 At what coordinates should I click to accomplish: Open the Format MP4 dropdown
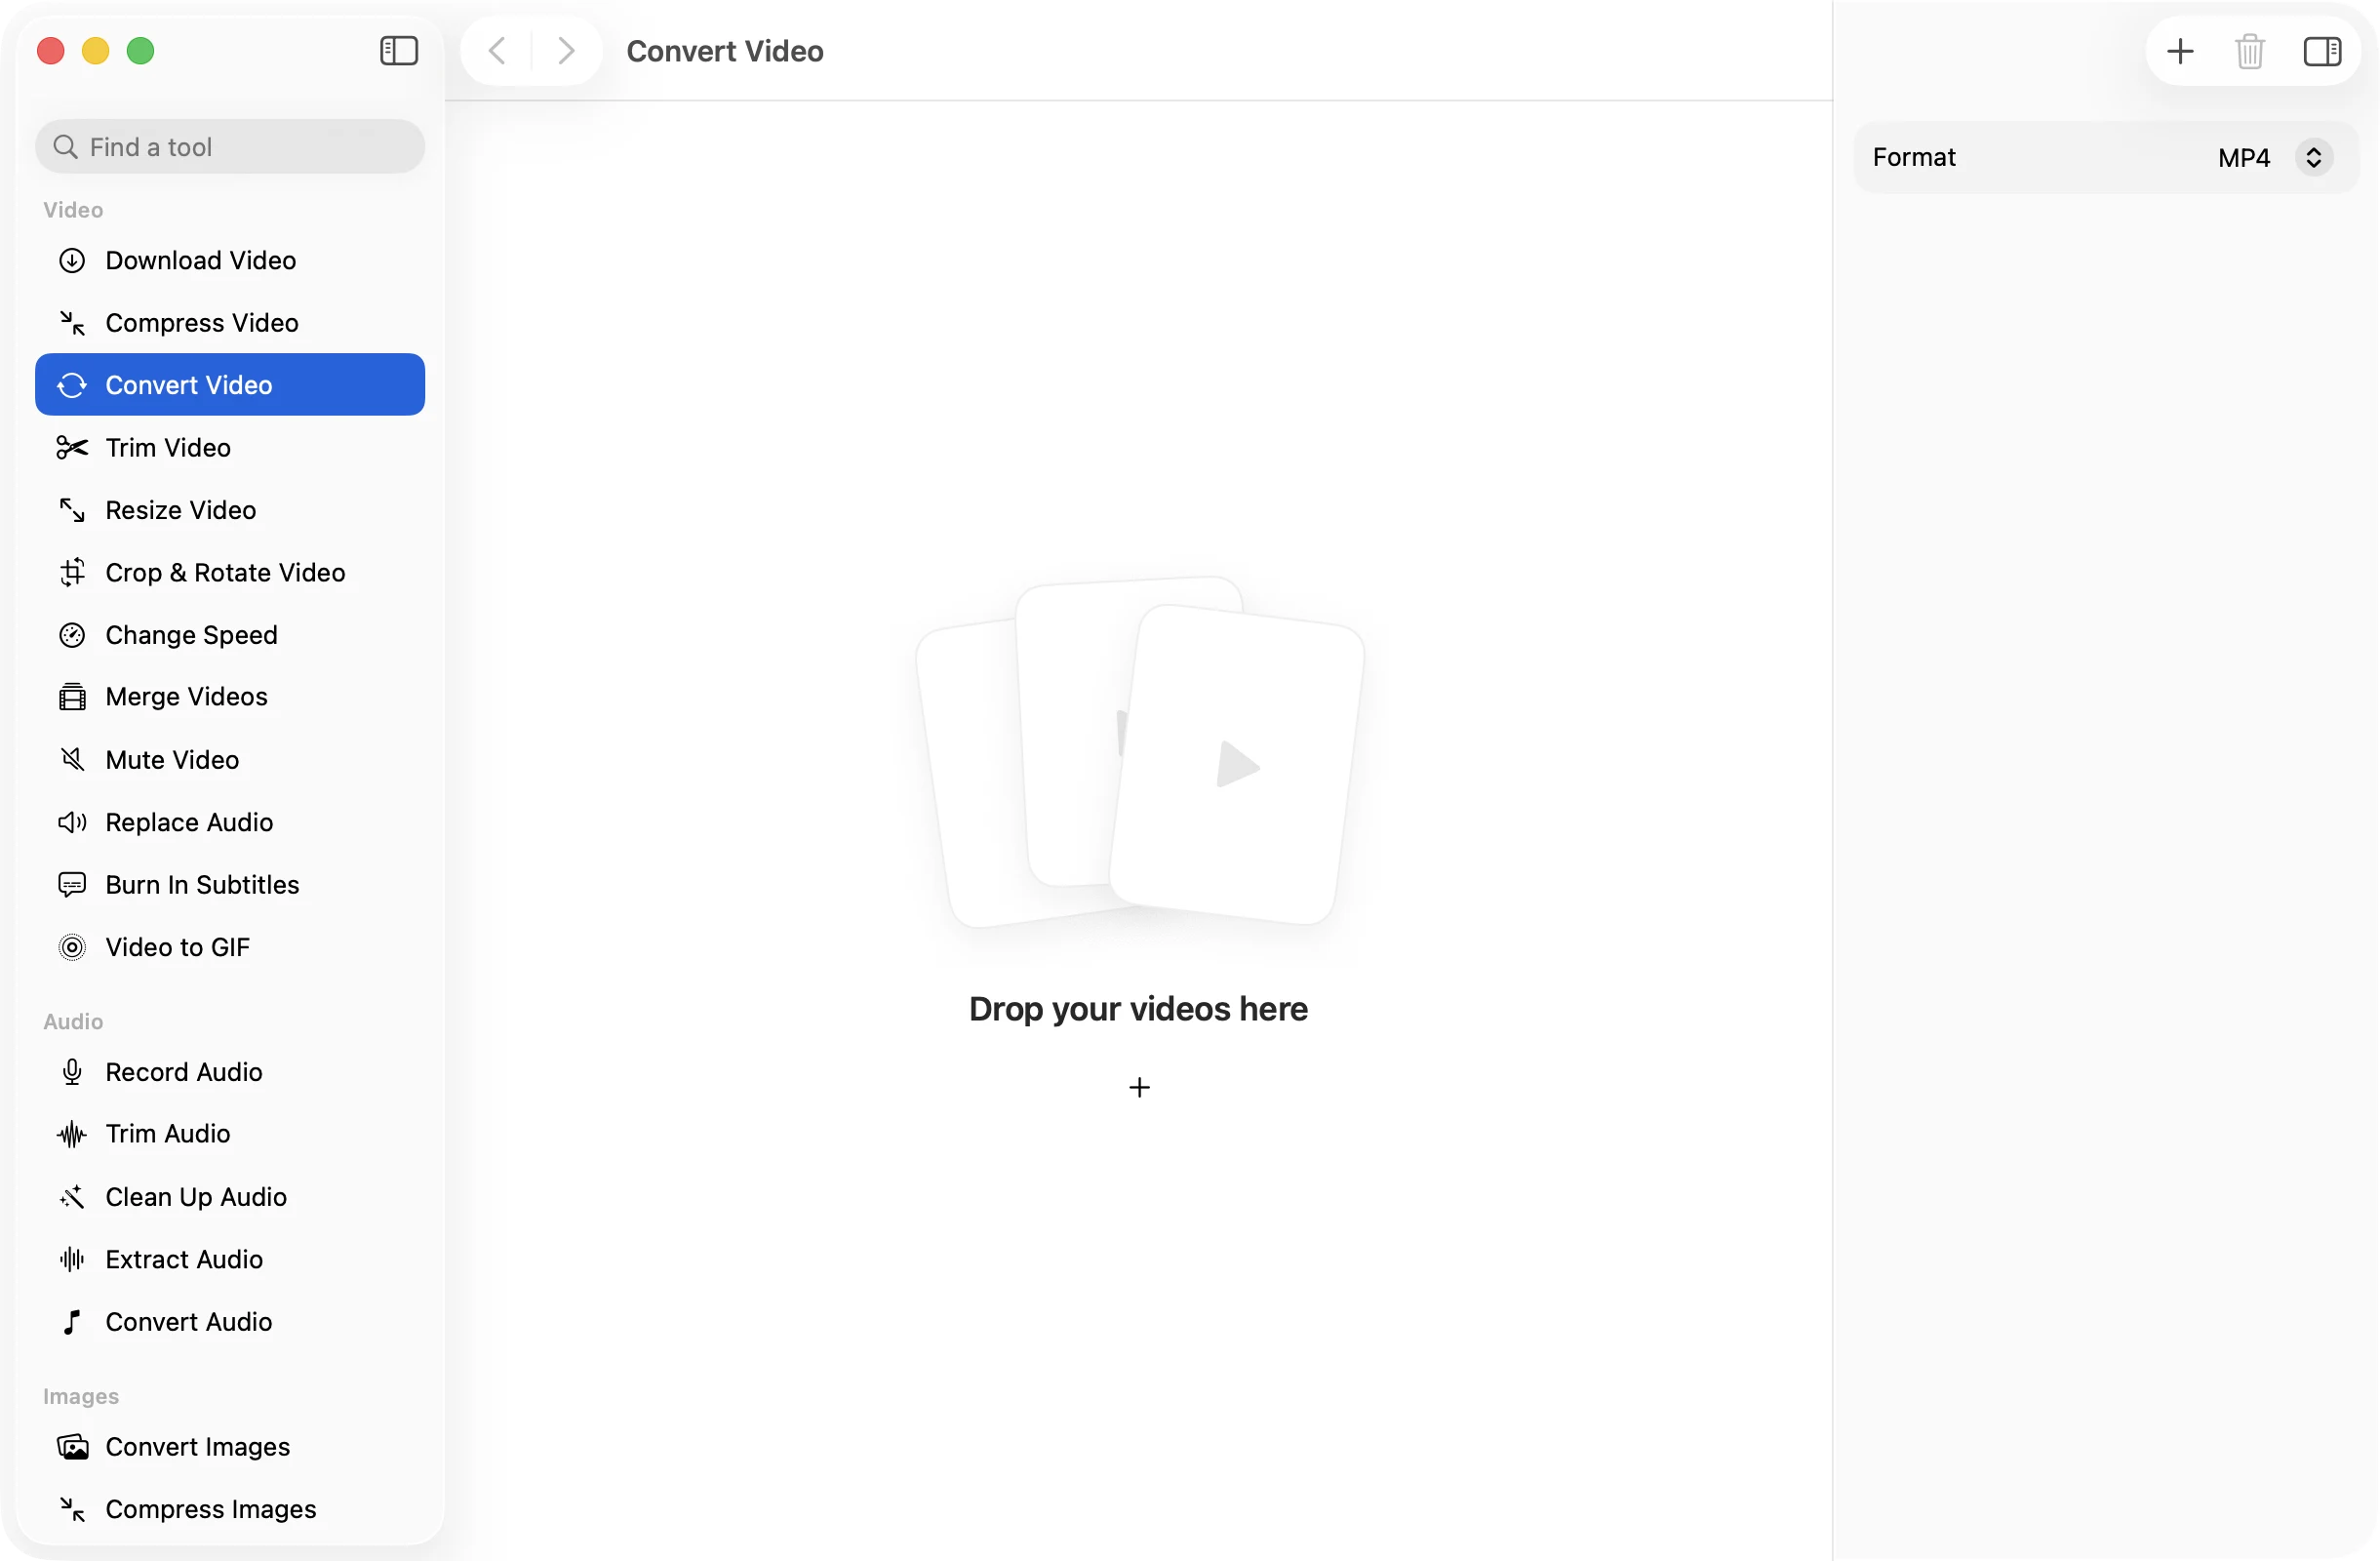pos(2275,157)
